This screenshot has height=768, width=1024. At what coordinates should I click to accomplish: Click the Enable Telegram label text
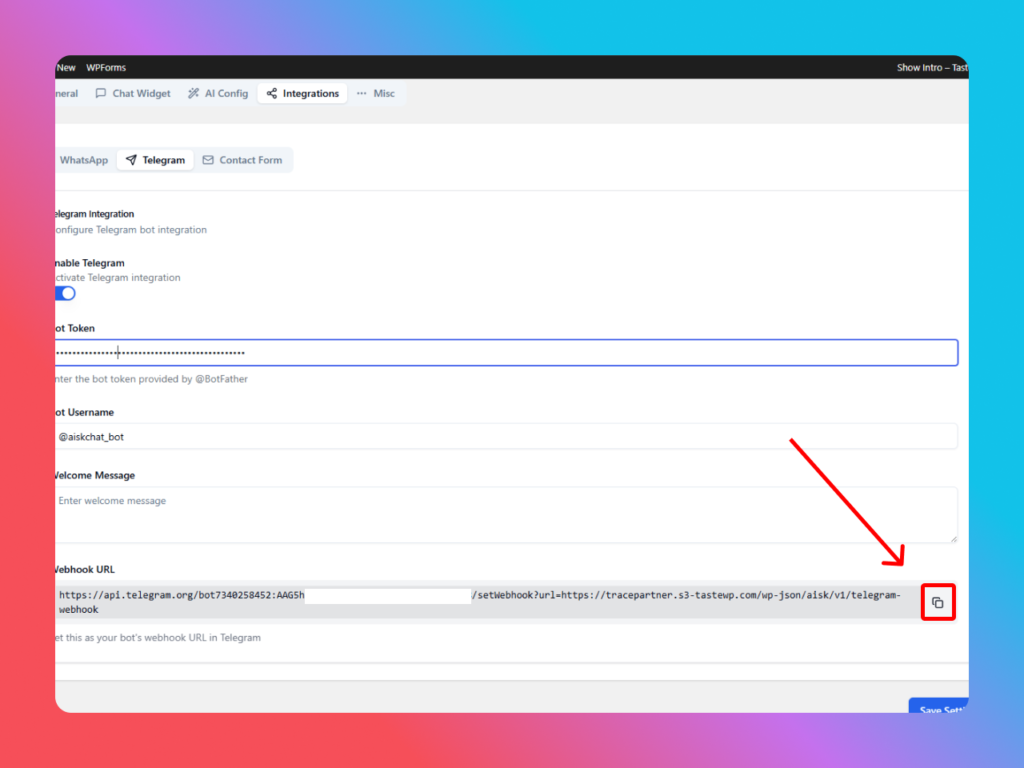[x=90, y=263]
